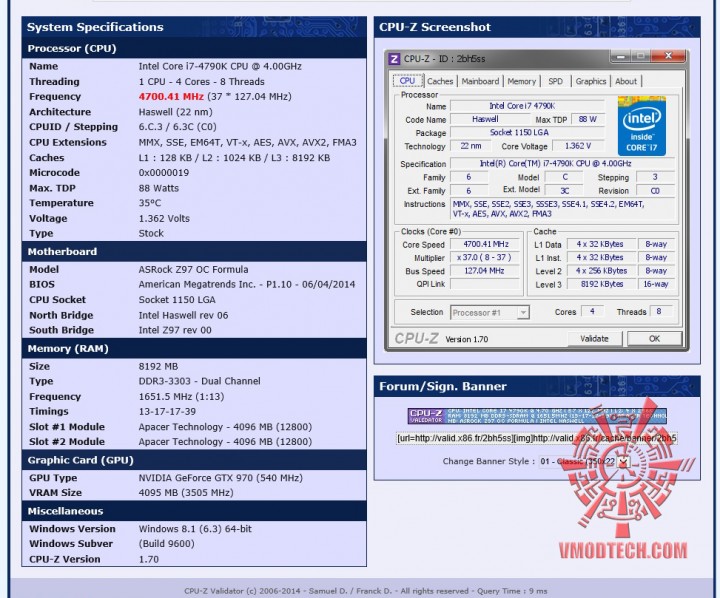The image size is (720, 598).
Task: Open the Change Banner Style dropdown
Action: coord(585,461)
